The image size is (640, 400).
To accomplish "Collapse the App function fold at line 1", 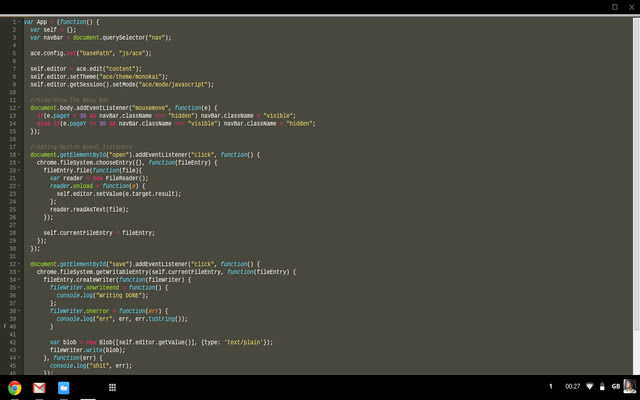I will click(x=19, y=22).
